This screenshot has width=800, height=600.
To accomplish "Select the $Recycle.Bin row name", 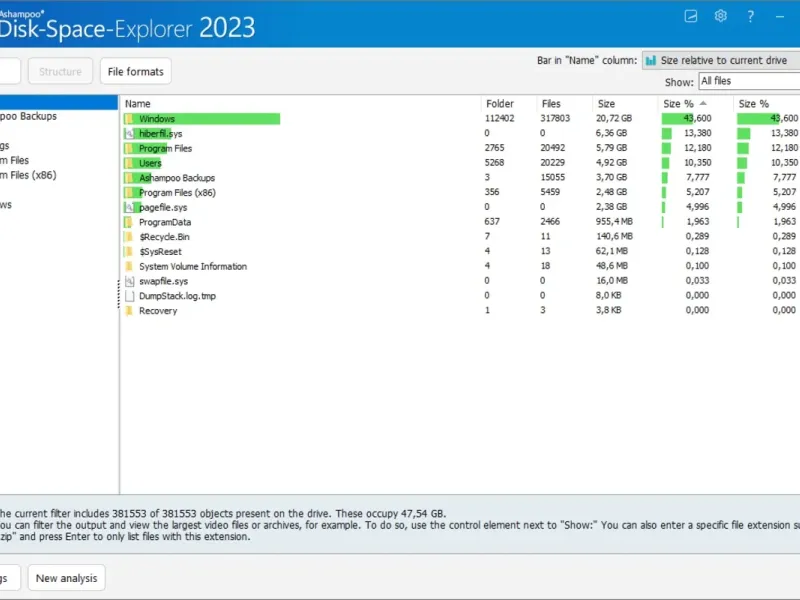I will pyautogui.click(x=164, y=237).
